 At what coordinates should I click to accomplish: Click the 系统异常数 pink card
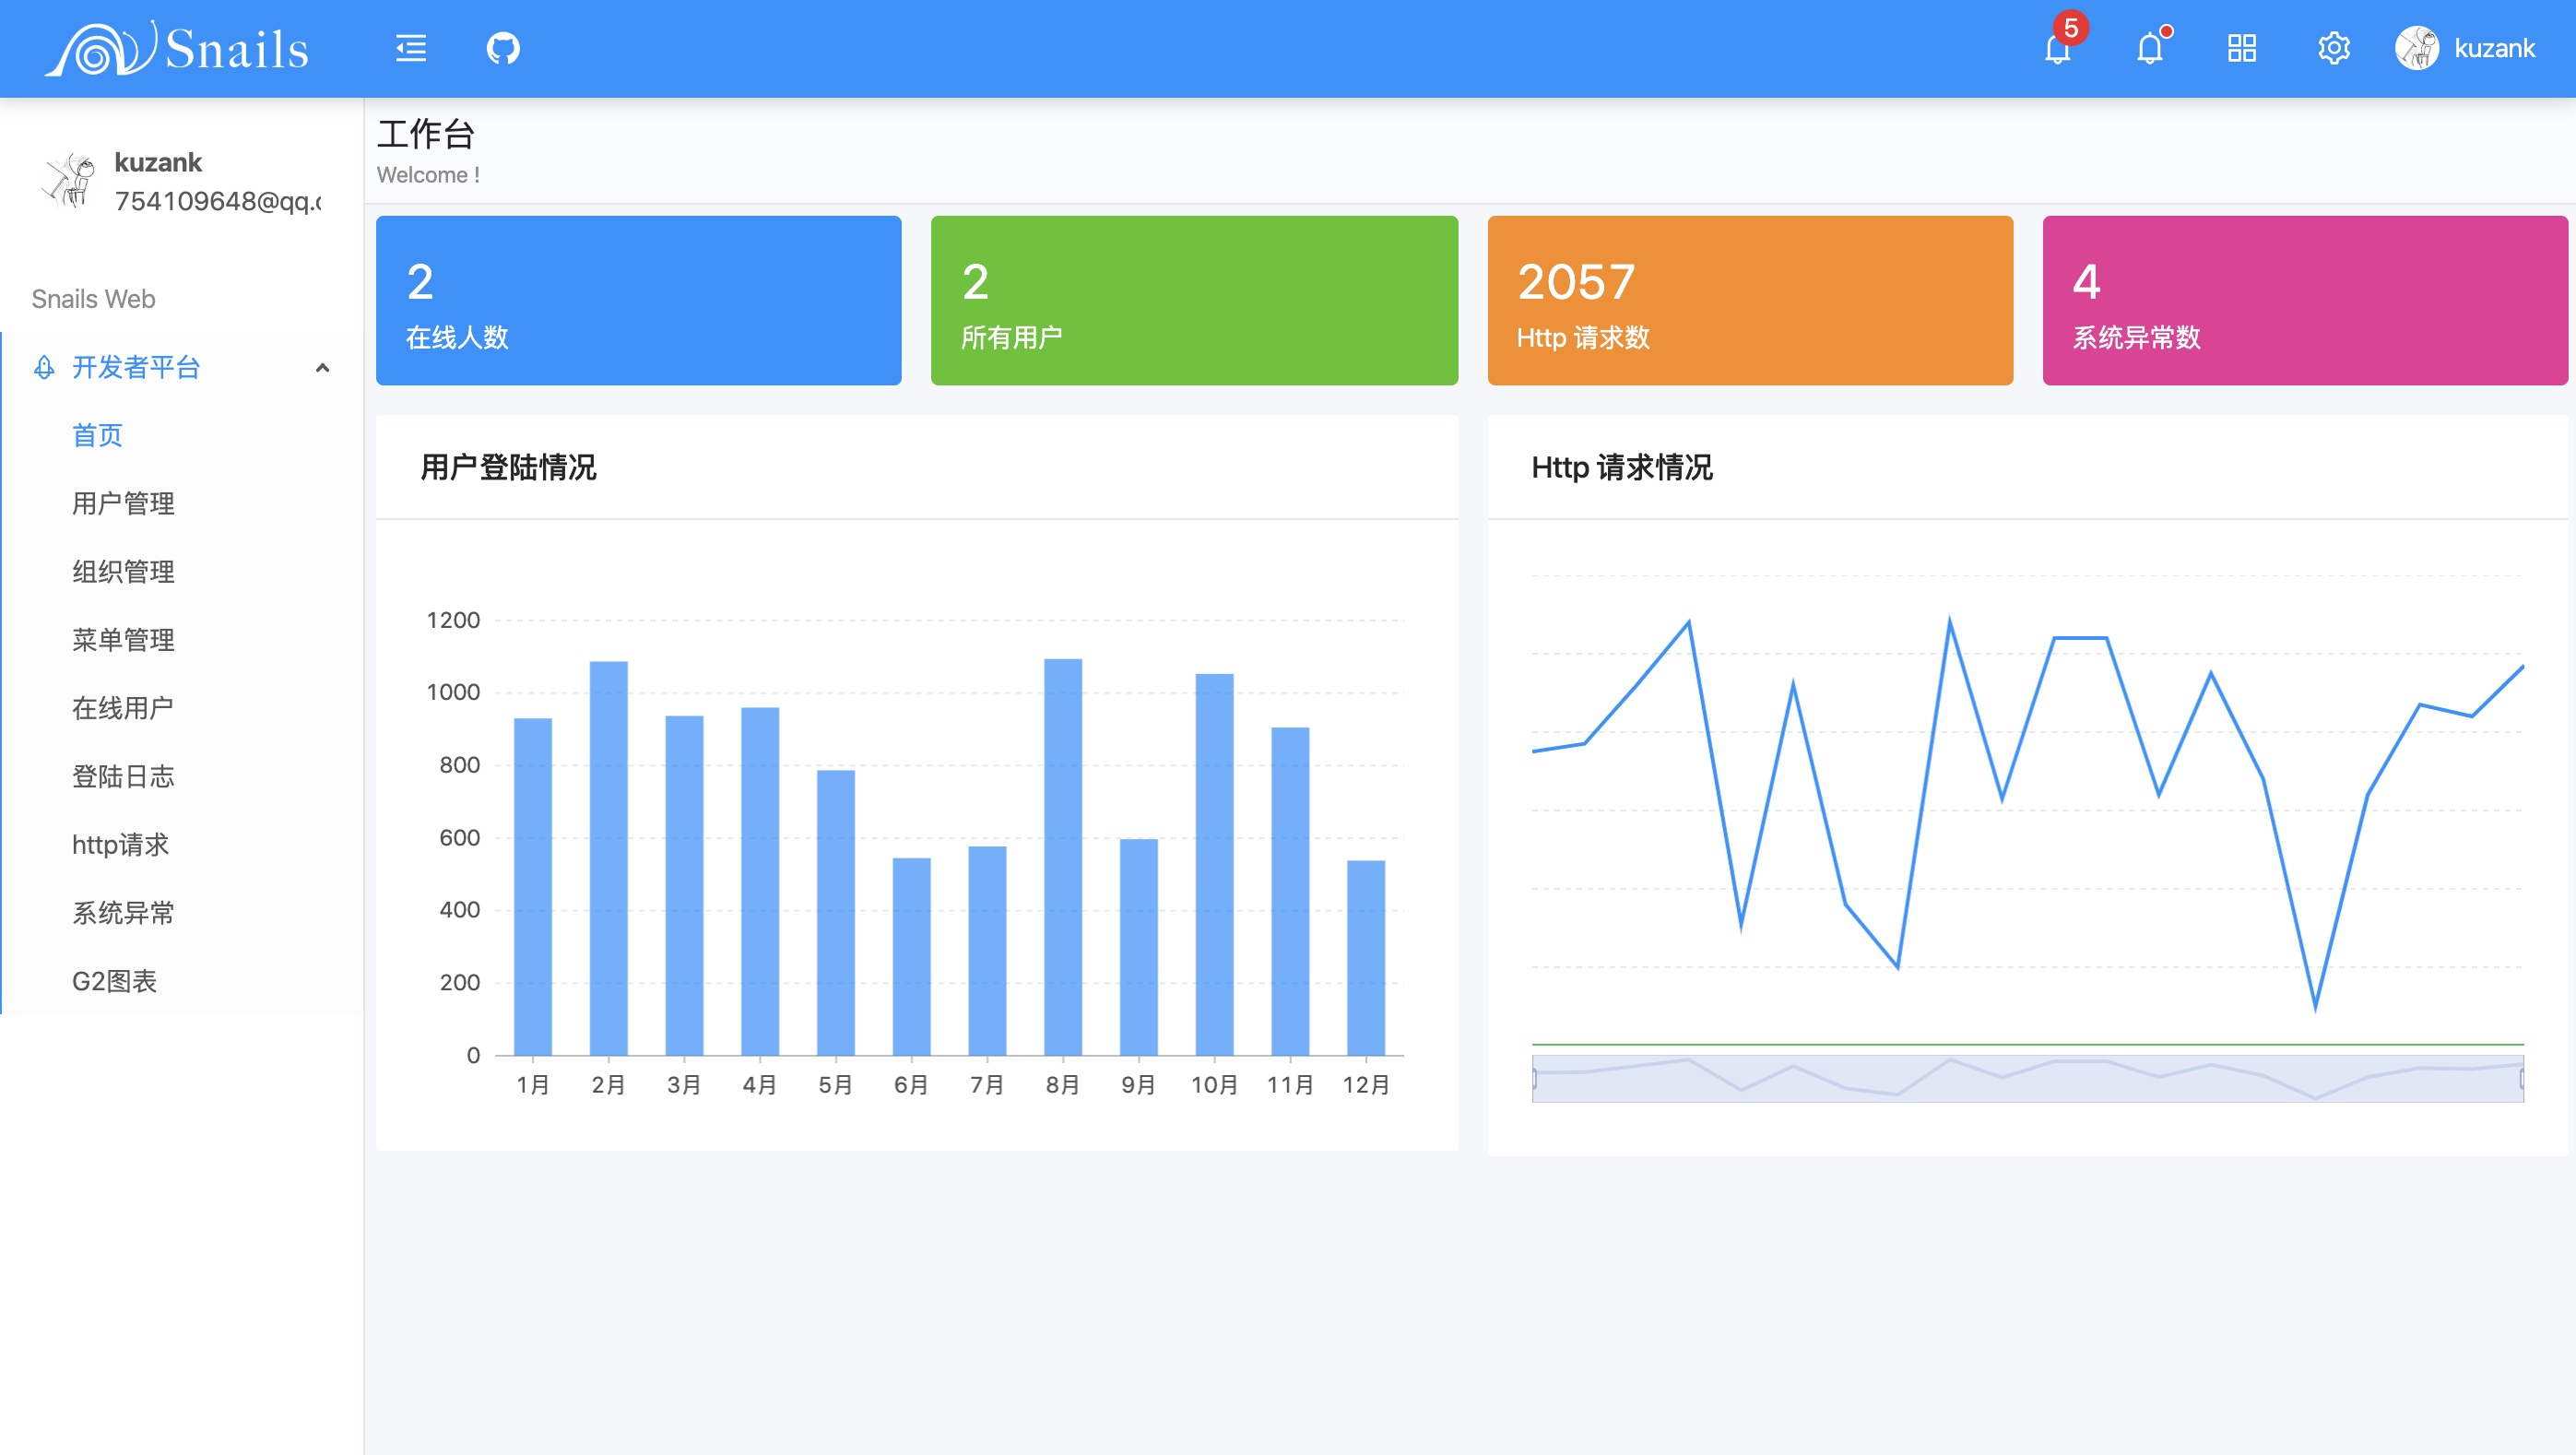tap(2304, 300)
